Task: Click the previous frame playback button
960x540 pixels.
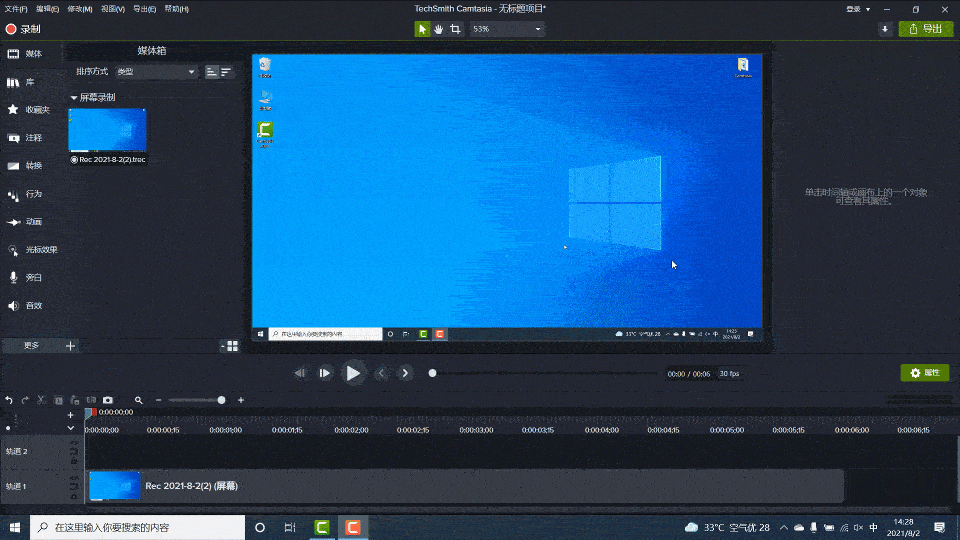Action: pyautogui.click(x=299, y=373)
